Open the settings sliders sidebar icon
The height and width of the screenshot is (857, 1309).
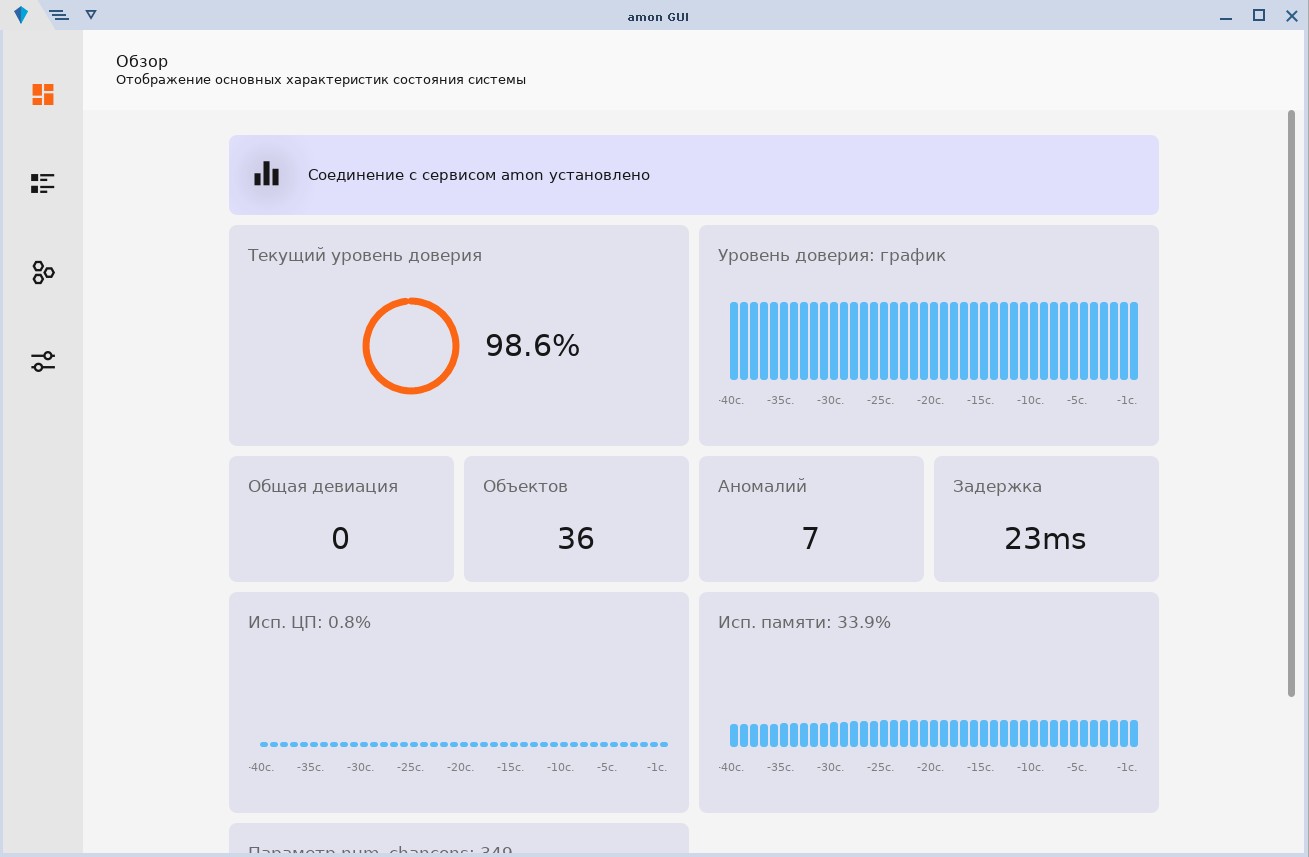(42, 361)
